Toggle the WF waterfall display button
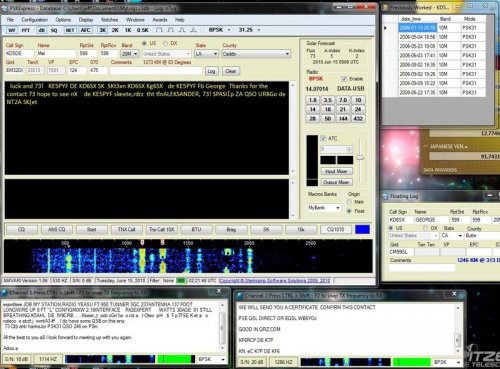Screen dimensions: 500x369 click(12, 30)
